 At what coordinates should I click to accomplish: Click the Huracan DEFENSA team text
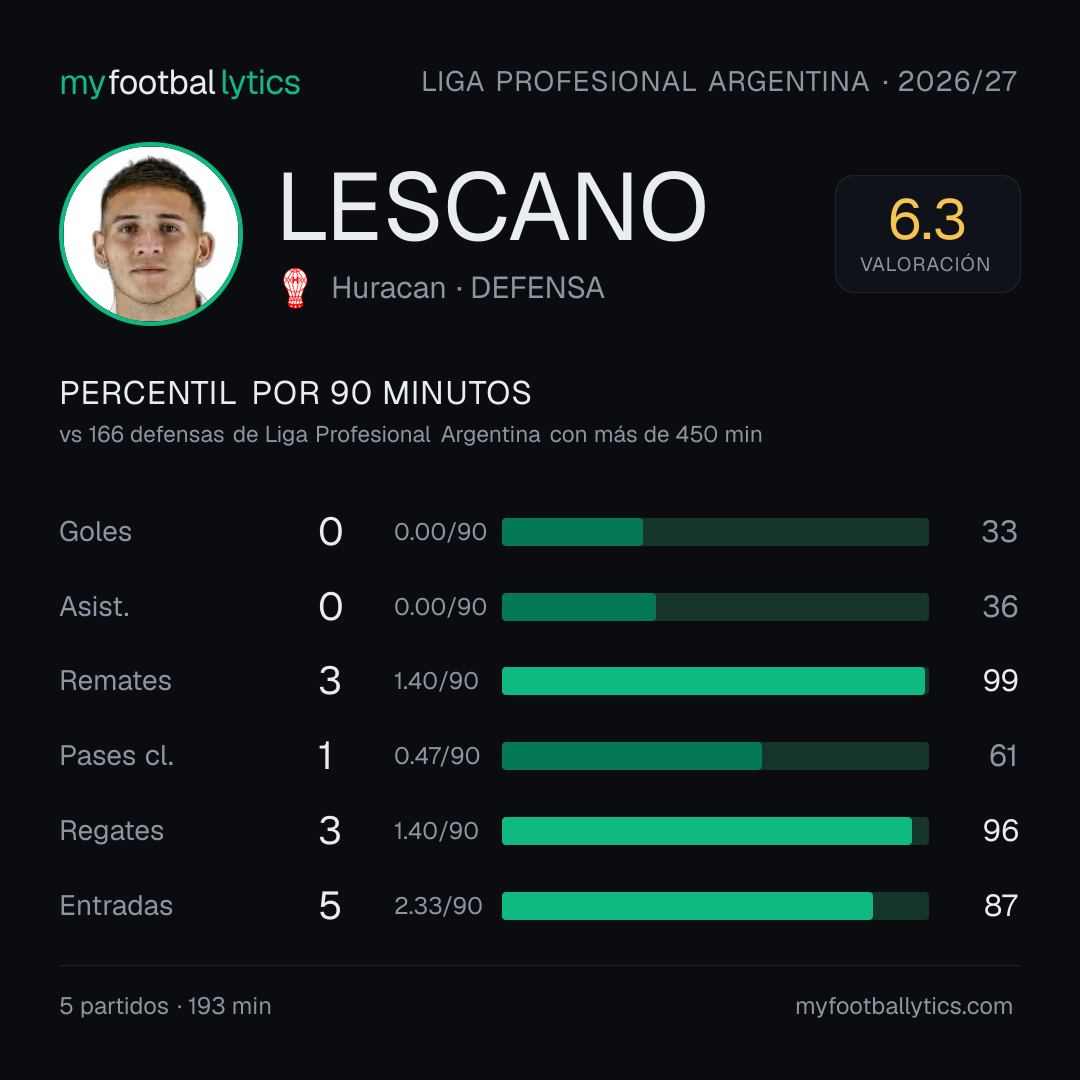(468, 288)
